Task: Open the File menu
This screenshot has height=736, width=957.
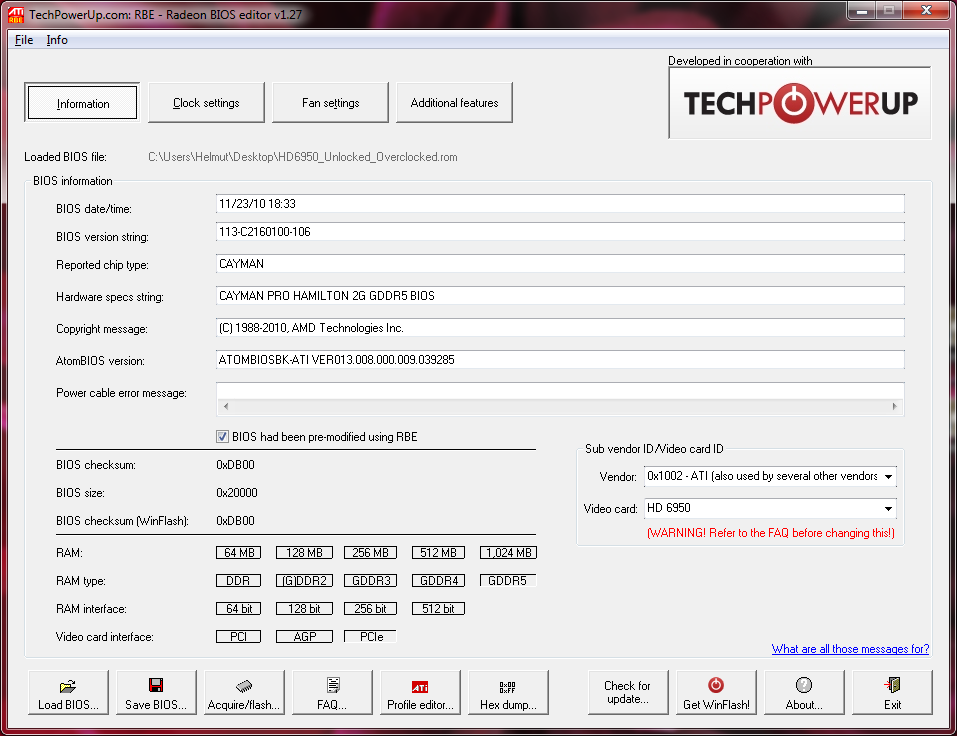Action: [x=24, y=40]
